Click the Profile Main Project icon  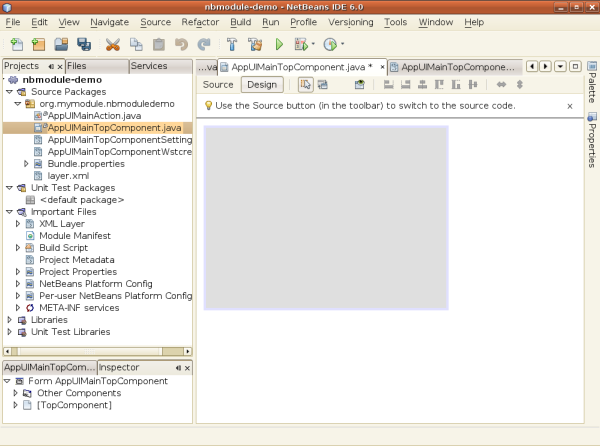coord(330,44)
